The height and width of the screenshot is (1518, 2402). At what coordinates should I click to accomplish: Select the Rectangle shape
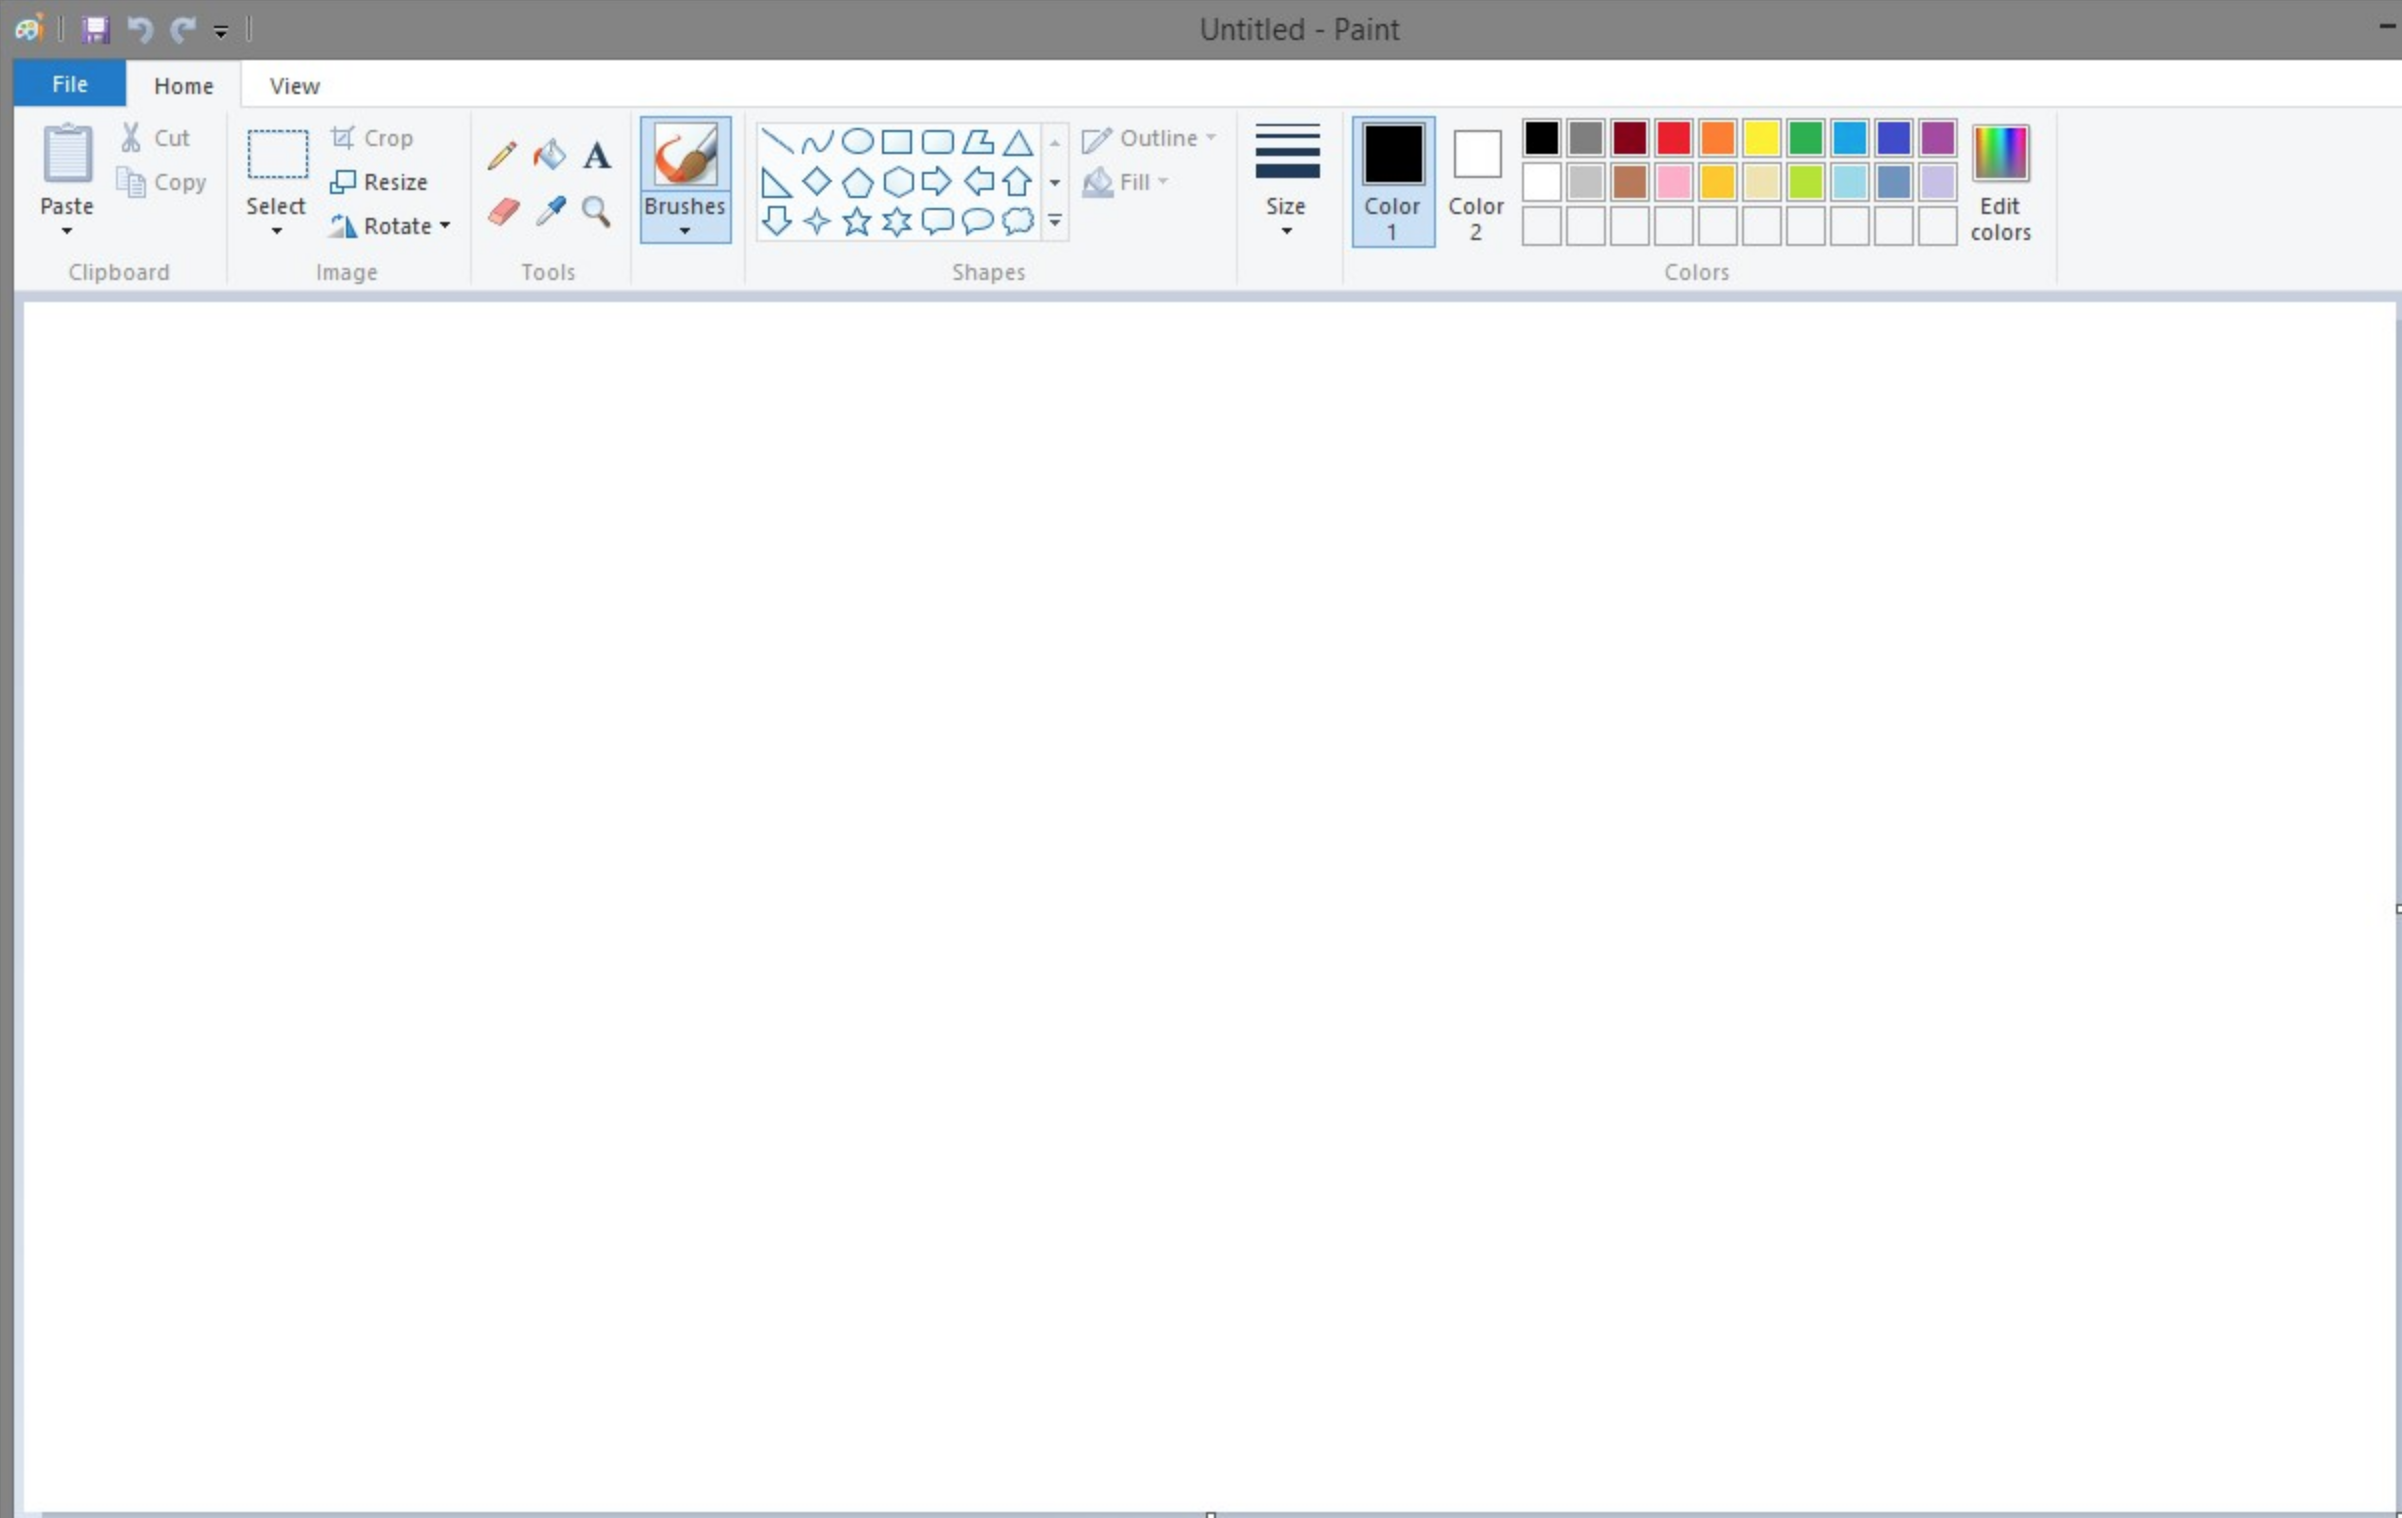pos(897,141)
